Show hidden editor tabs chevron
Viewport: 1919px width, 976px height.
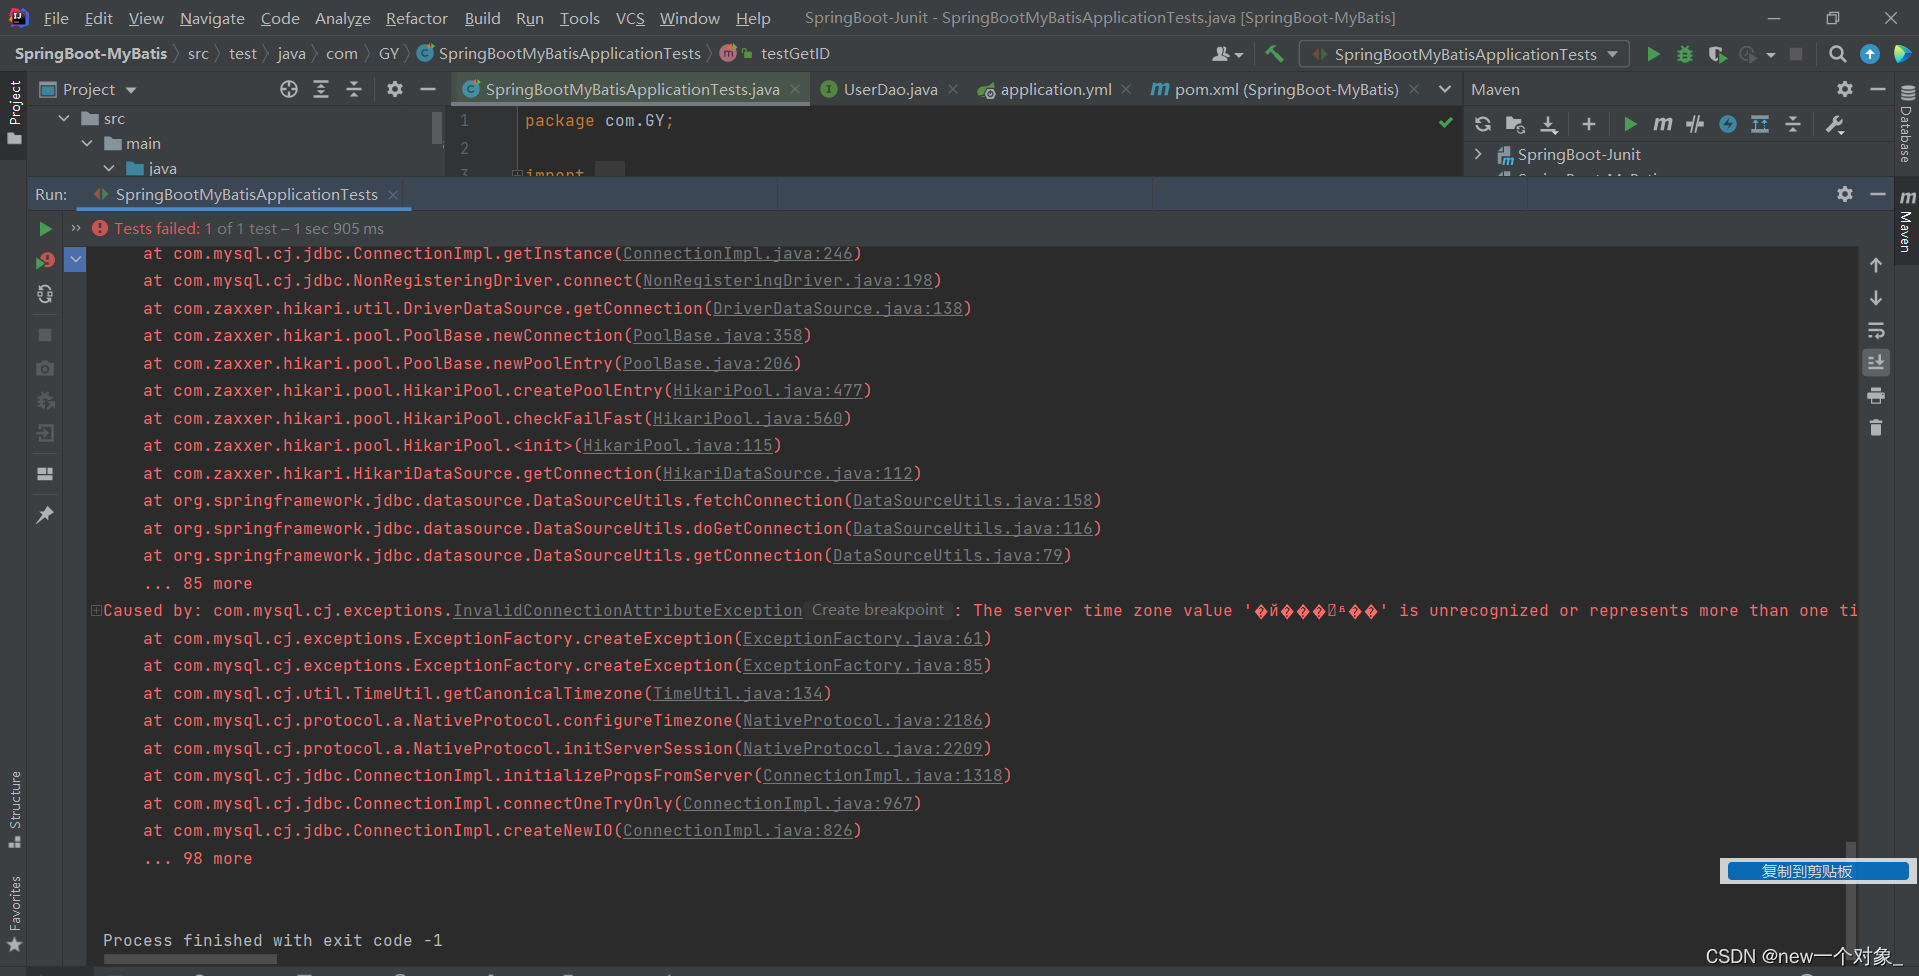(1444, 89)
